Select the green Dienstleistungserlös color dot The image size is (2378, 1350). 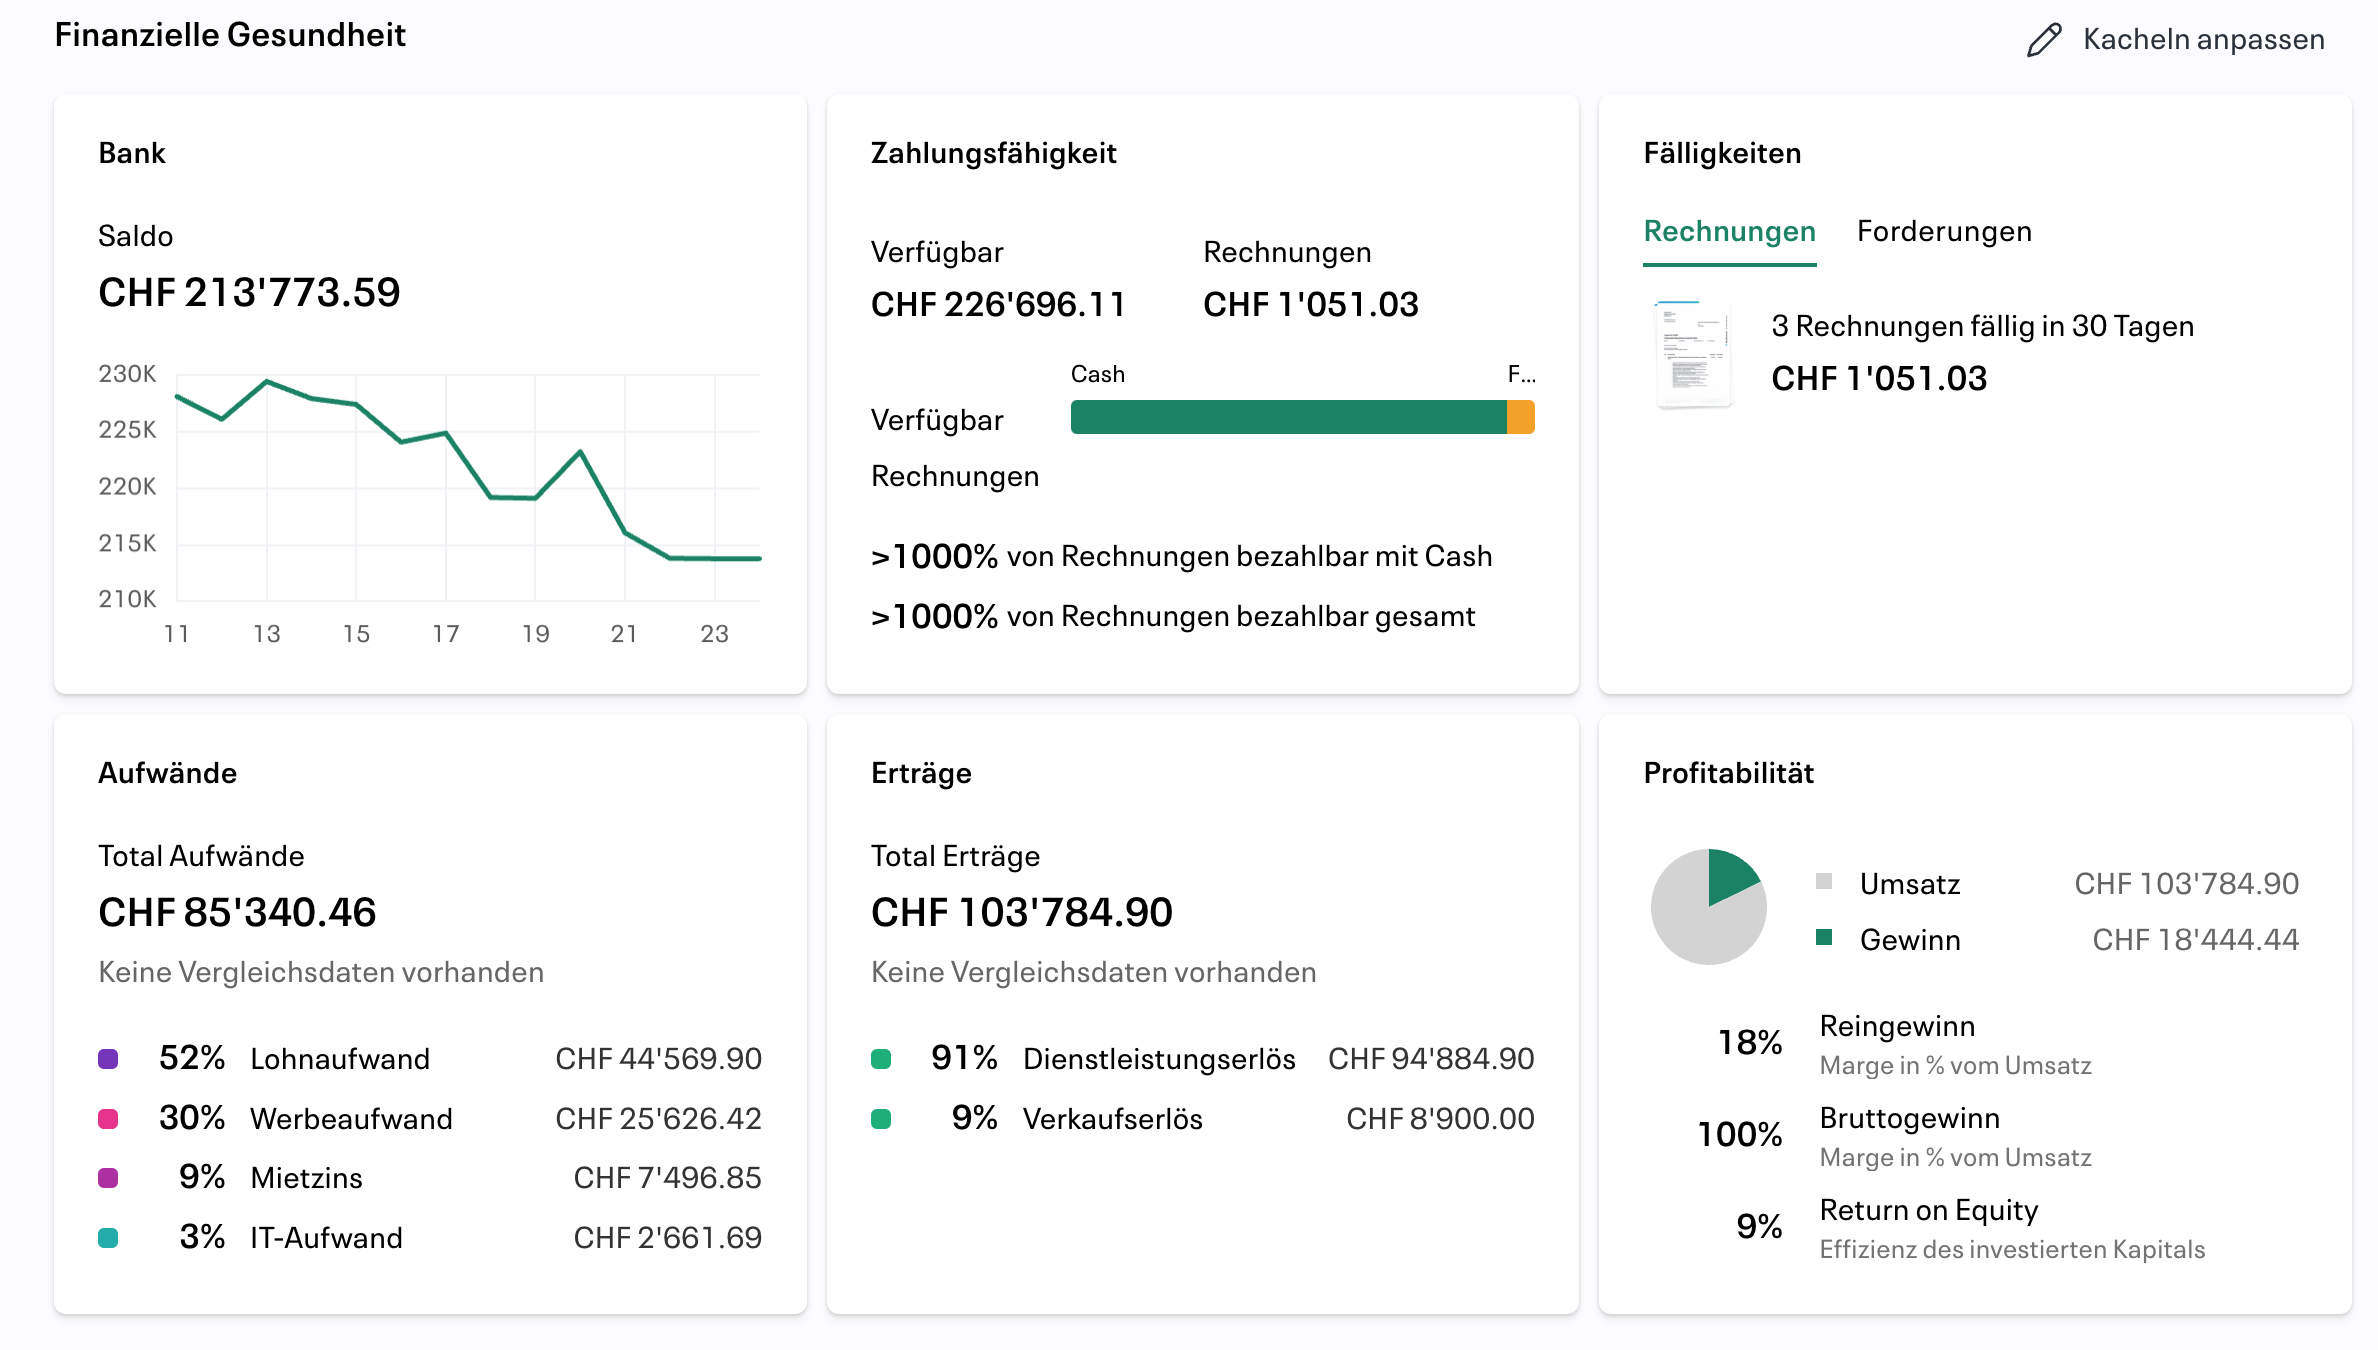[882, 1057]
